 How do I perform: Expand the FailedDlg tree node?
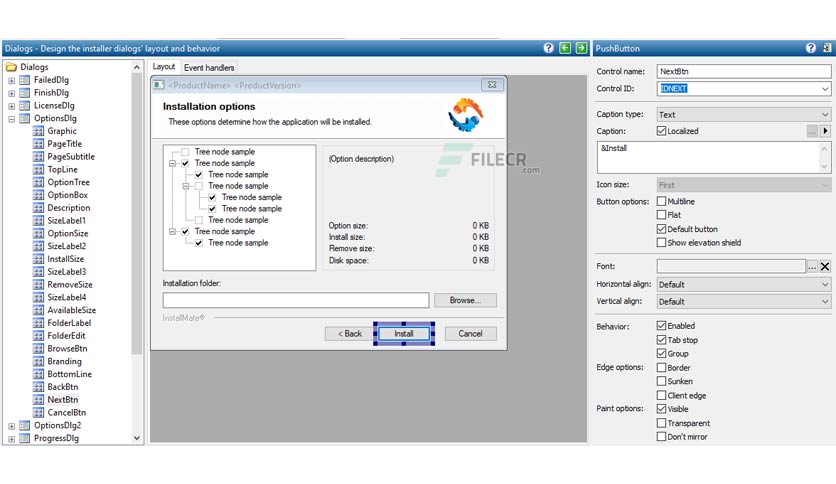(x=11, y=80)
